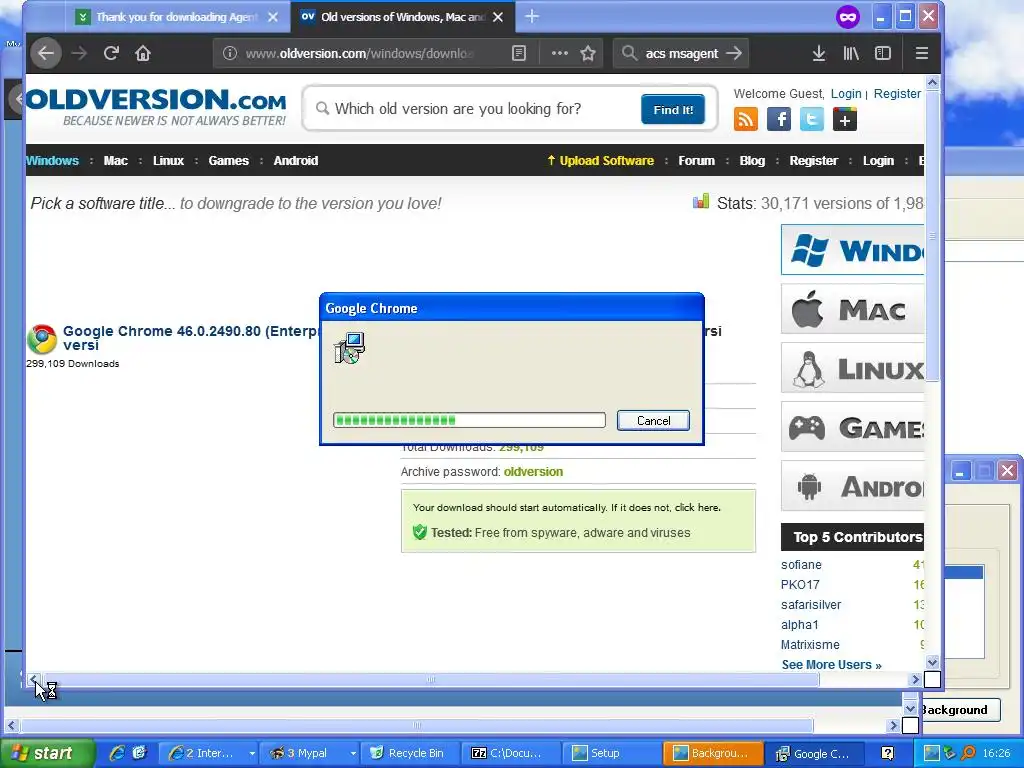
Task: Open the browser home page icon
Action: (143, 53)
